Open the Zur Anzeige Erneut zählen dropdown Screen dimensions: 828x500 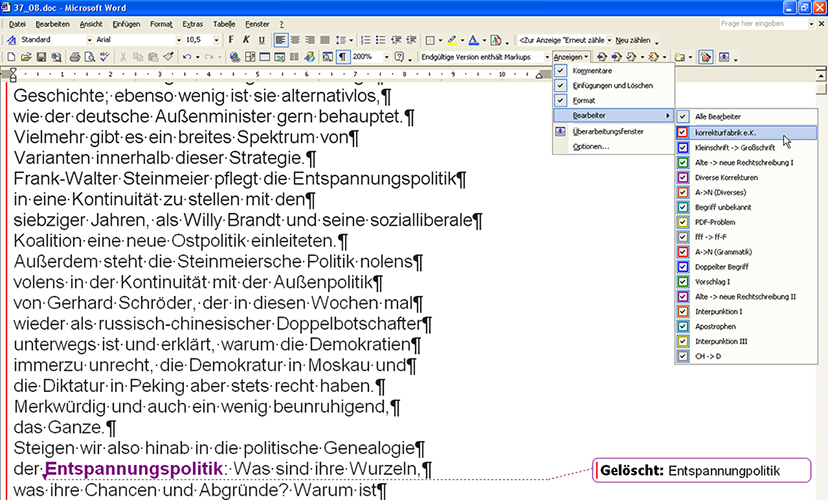click(x=609, y=40)
